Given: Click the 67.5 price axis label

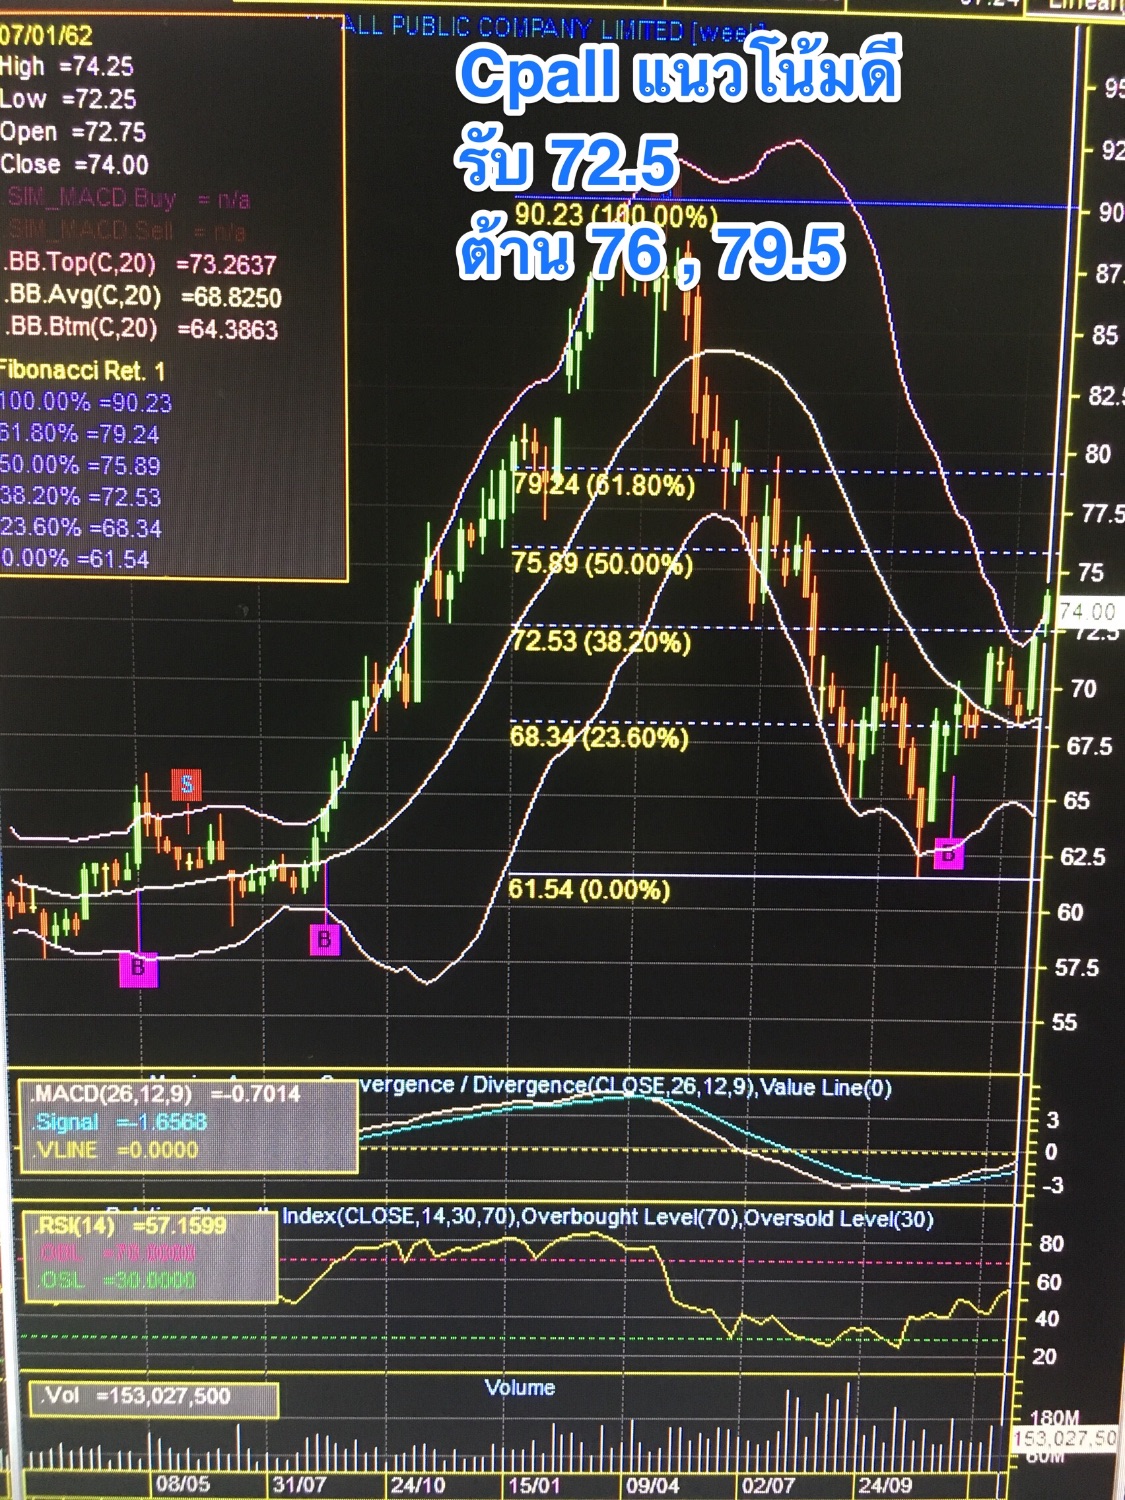Looking at the screenshot, I should [x=1089, y=746].
